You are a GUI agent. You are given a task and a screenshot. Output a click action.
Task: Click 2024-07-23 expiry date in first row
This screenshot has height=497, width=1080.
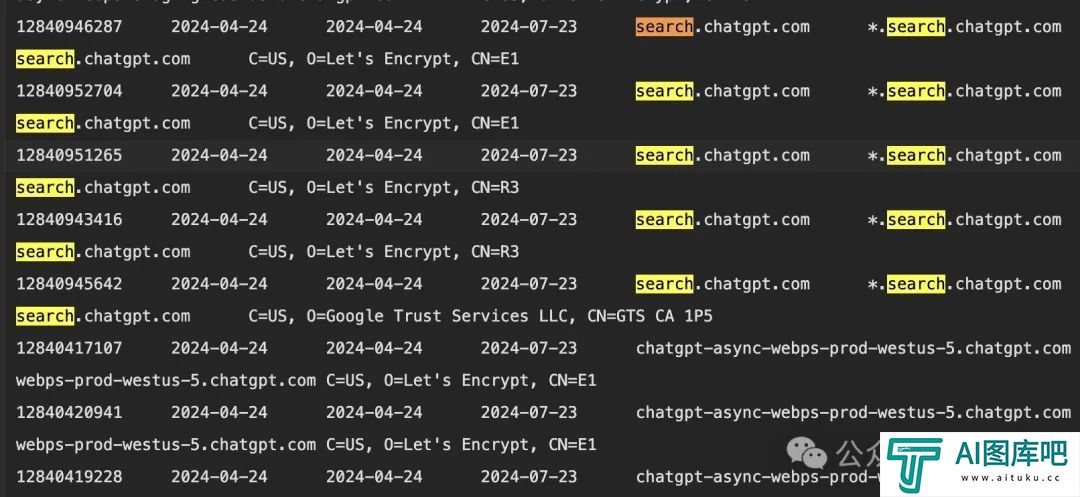coord(529,27)
